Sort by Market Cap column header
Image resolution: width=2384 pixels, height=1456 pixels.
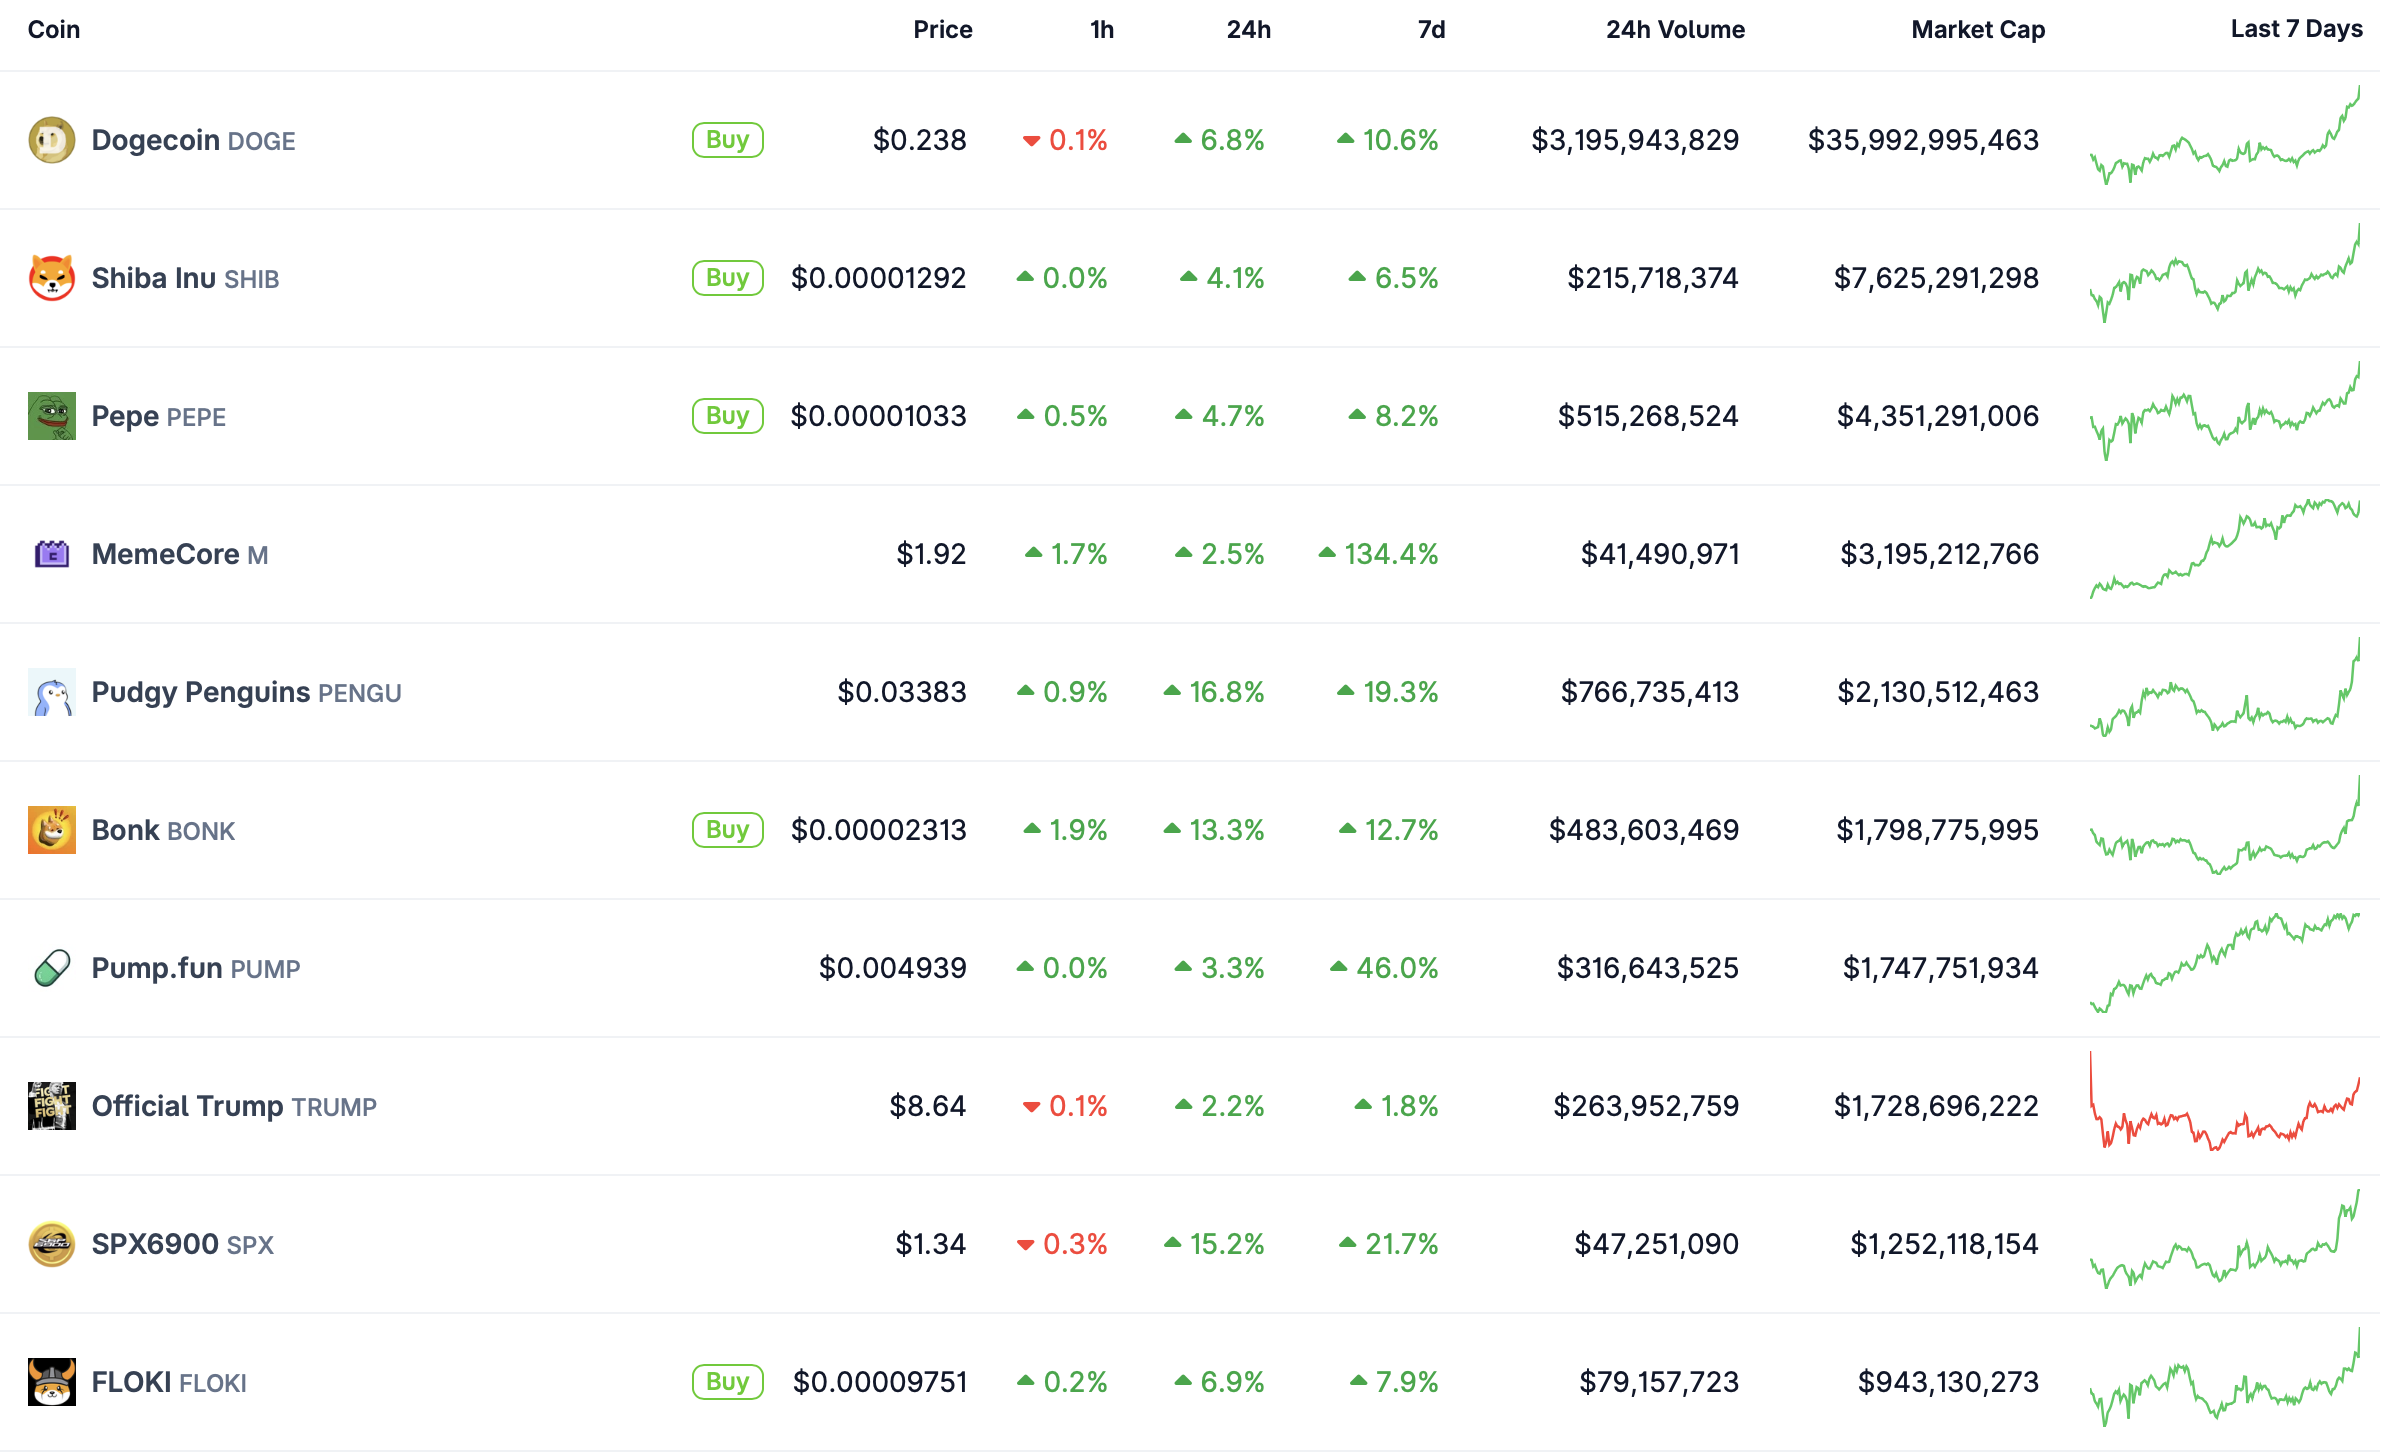(1977, 30)
